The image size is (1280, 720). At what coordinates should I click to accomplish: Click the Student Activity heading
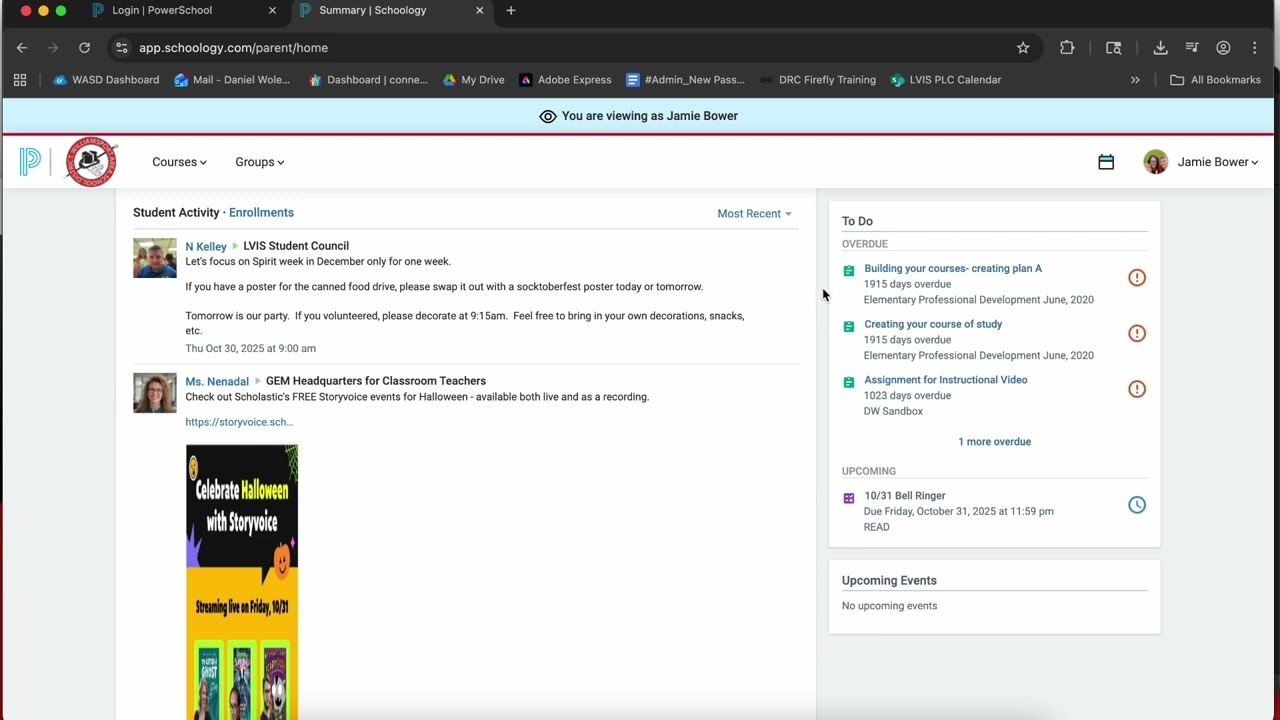coord(176,212)
